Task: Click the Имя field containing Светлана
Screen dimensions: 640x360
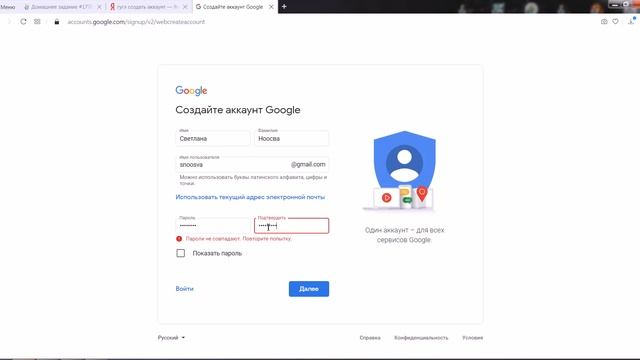Action: click(x=213, y=138)
